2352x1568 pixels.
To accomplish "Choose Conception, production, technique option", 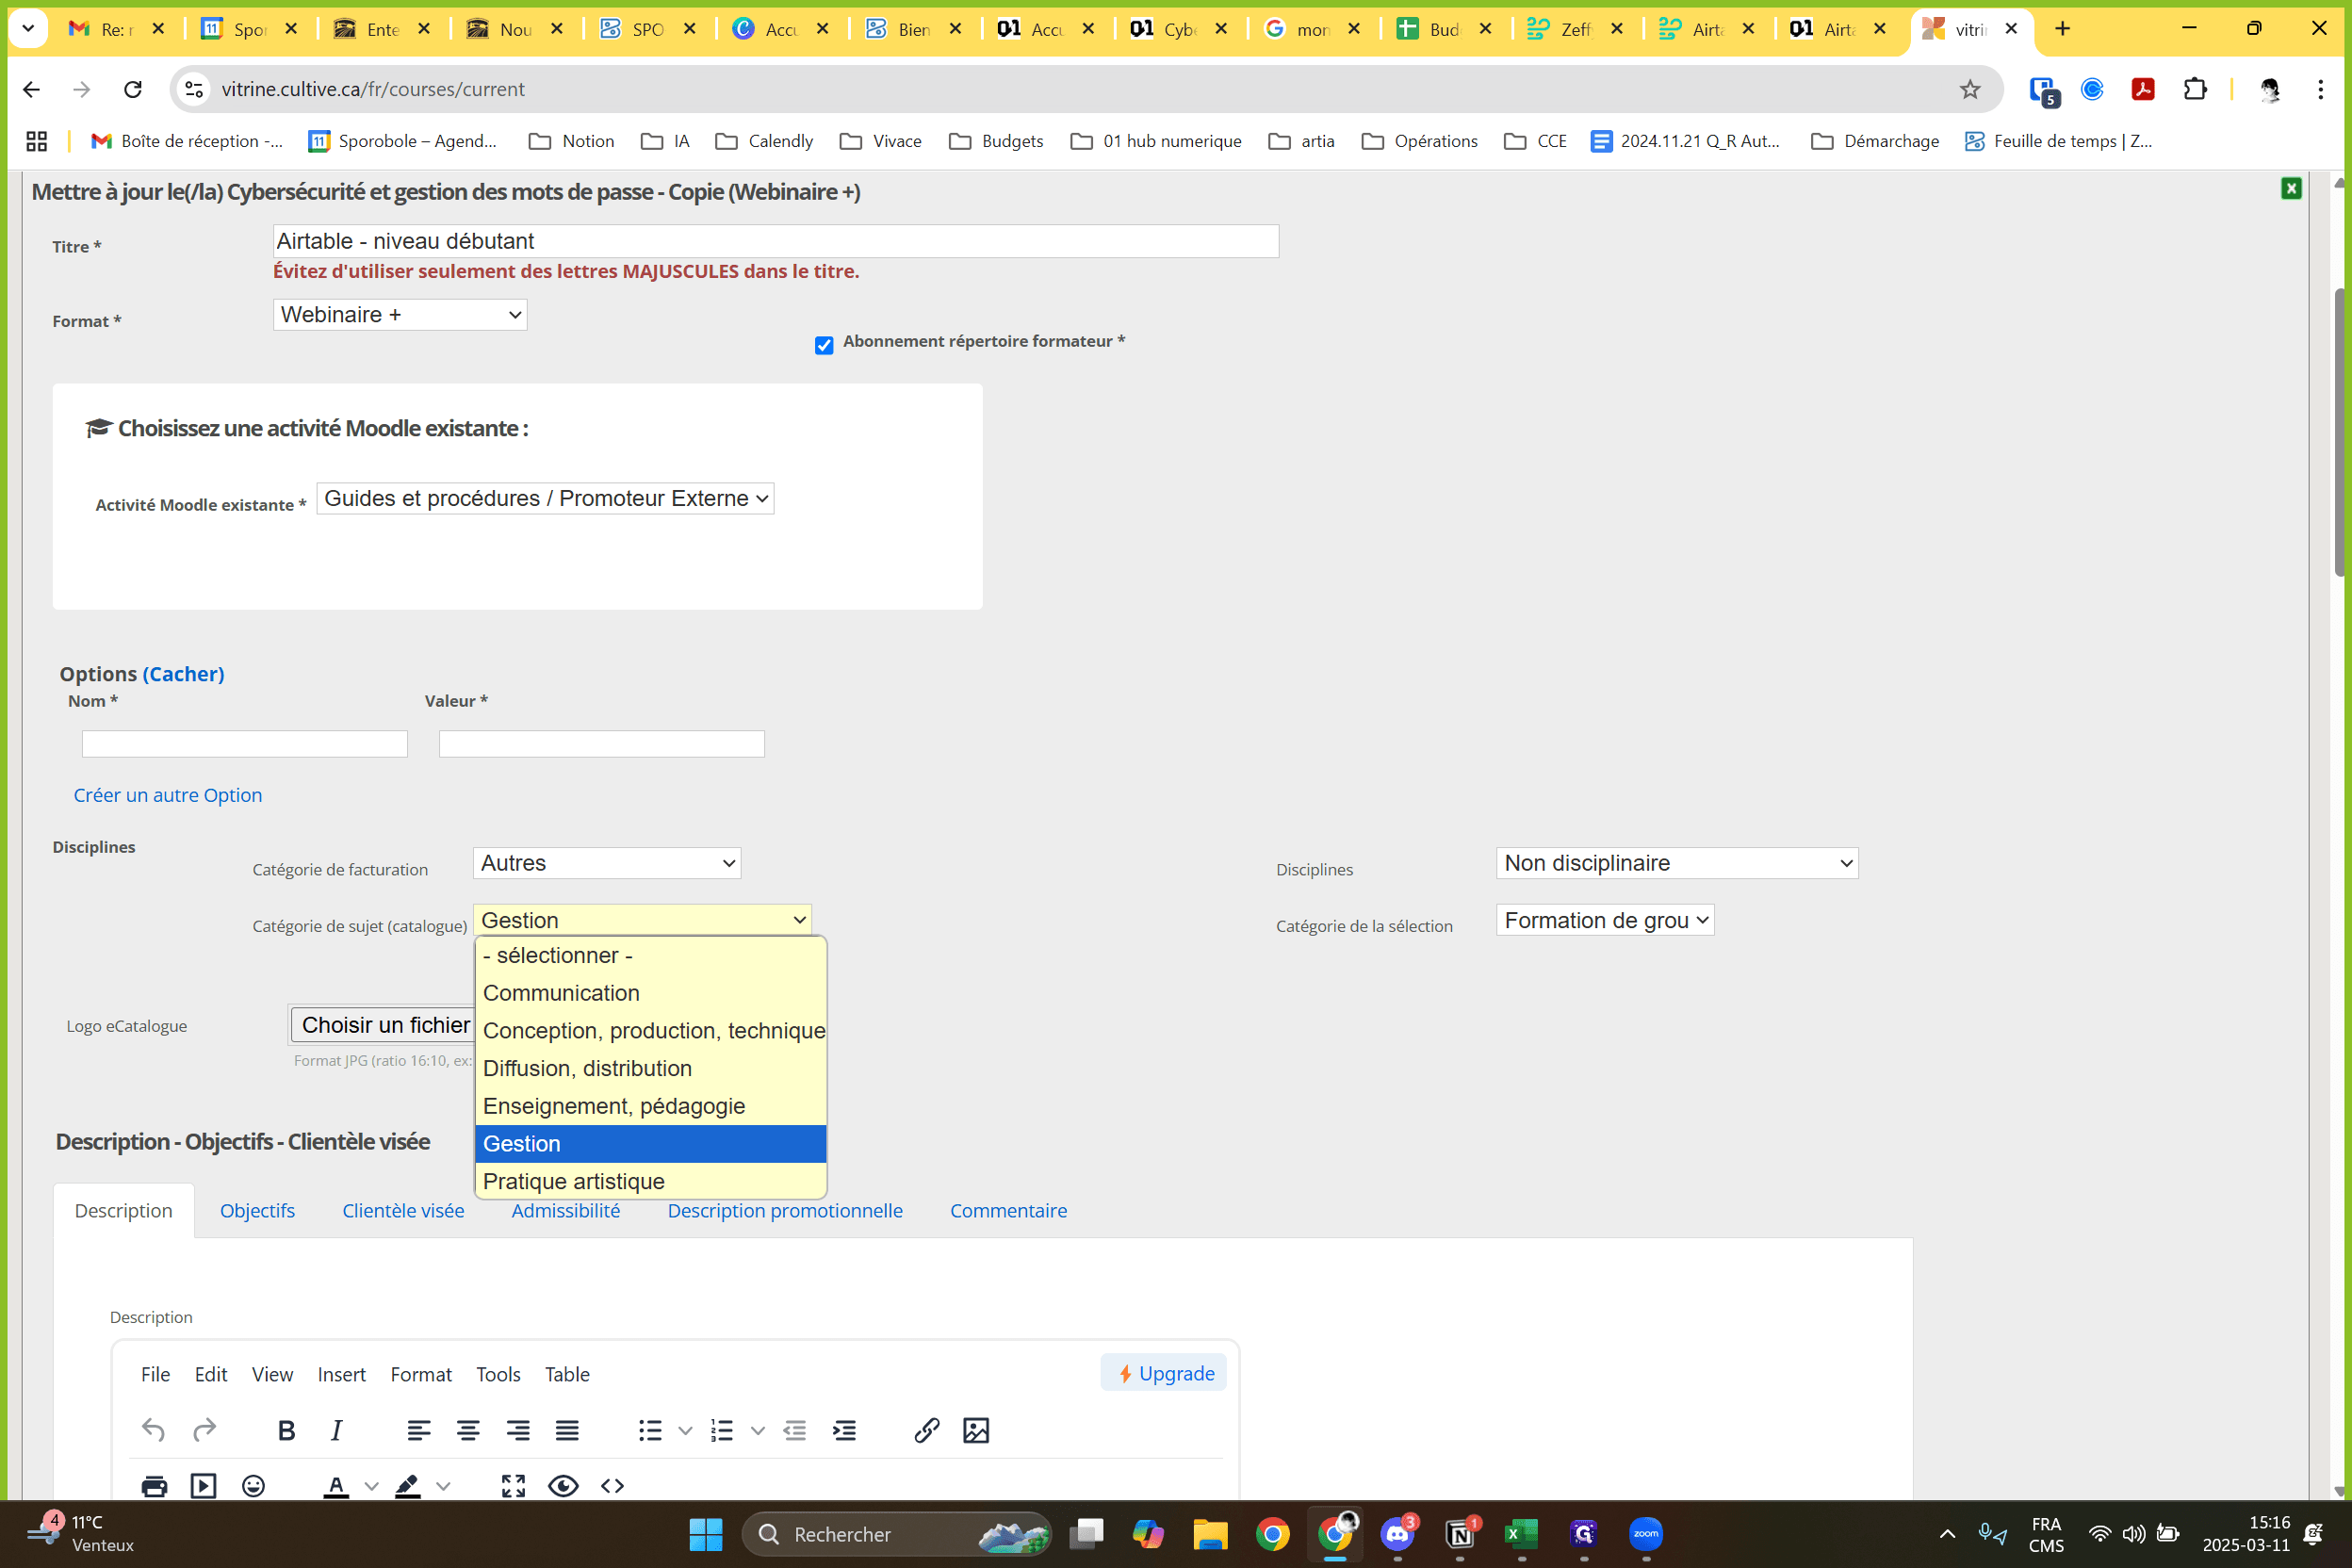I will click(651, 1031).
